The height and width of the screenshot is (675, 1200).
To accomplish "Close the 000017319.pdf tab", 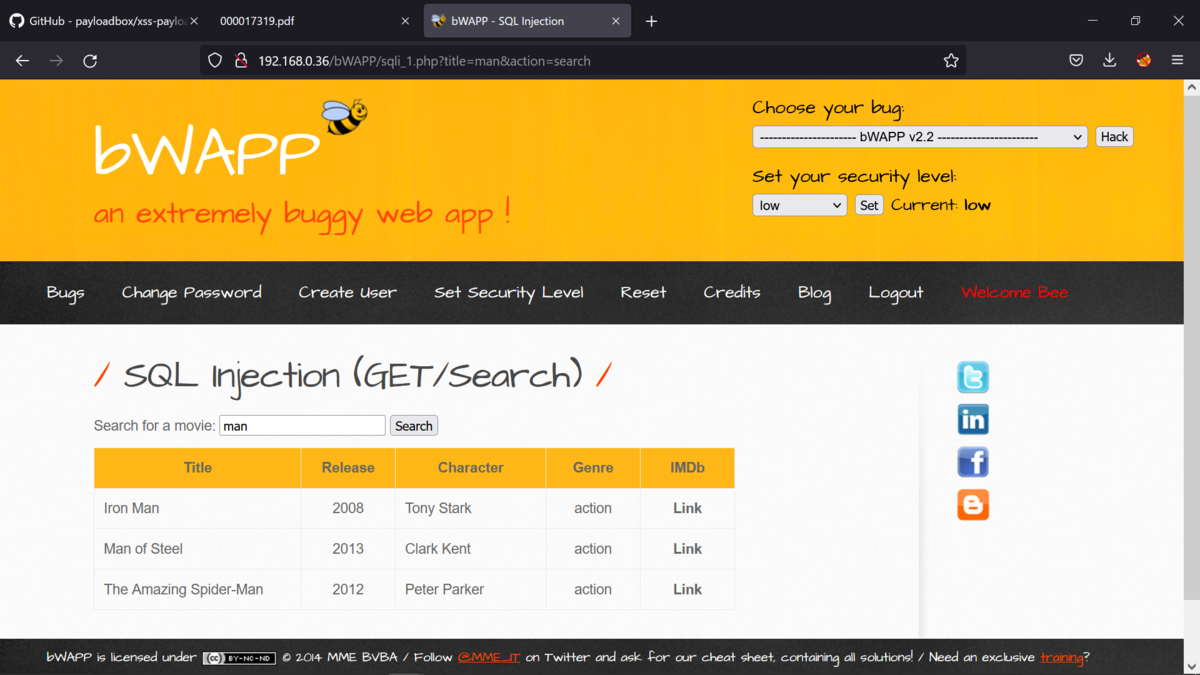I will (x=405, y=21).
